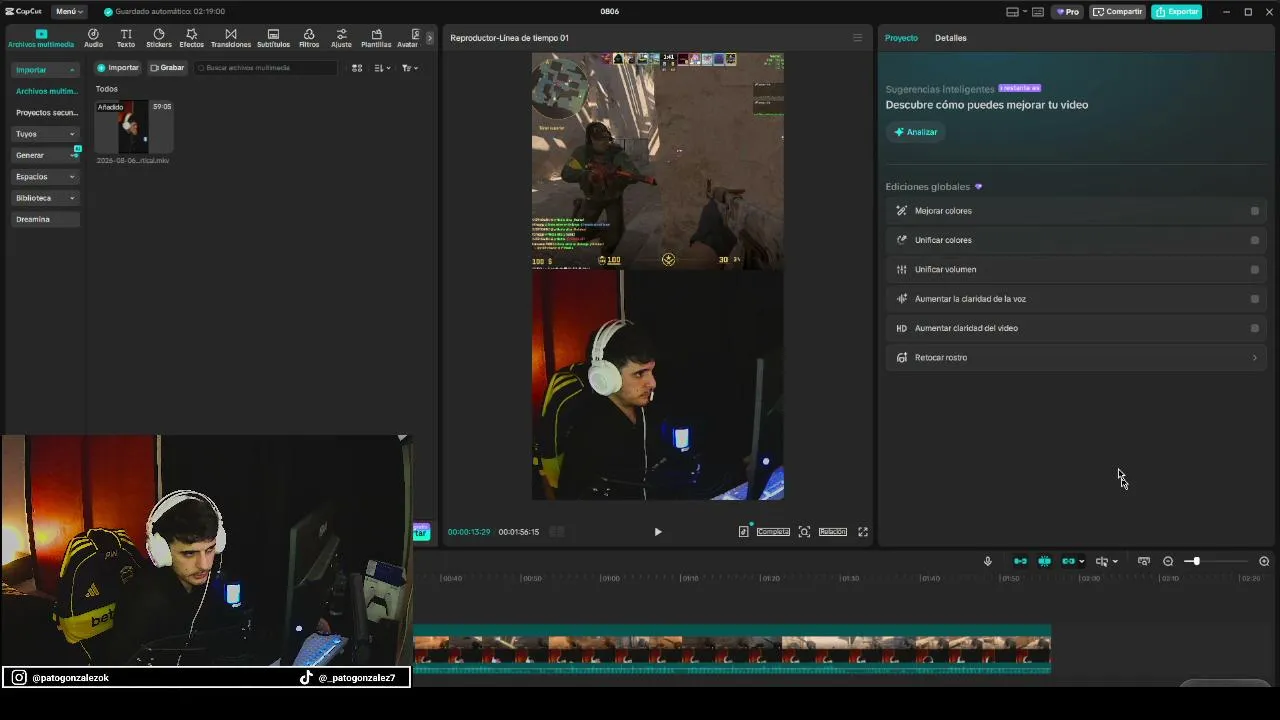The width and height of the screenshot is (1280, 720).
Task: Zoom out the timeline
Action: [x=1168, y=561]
